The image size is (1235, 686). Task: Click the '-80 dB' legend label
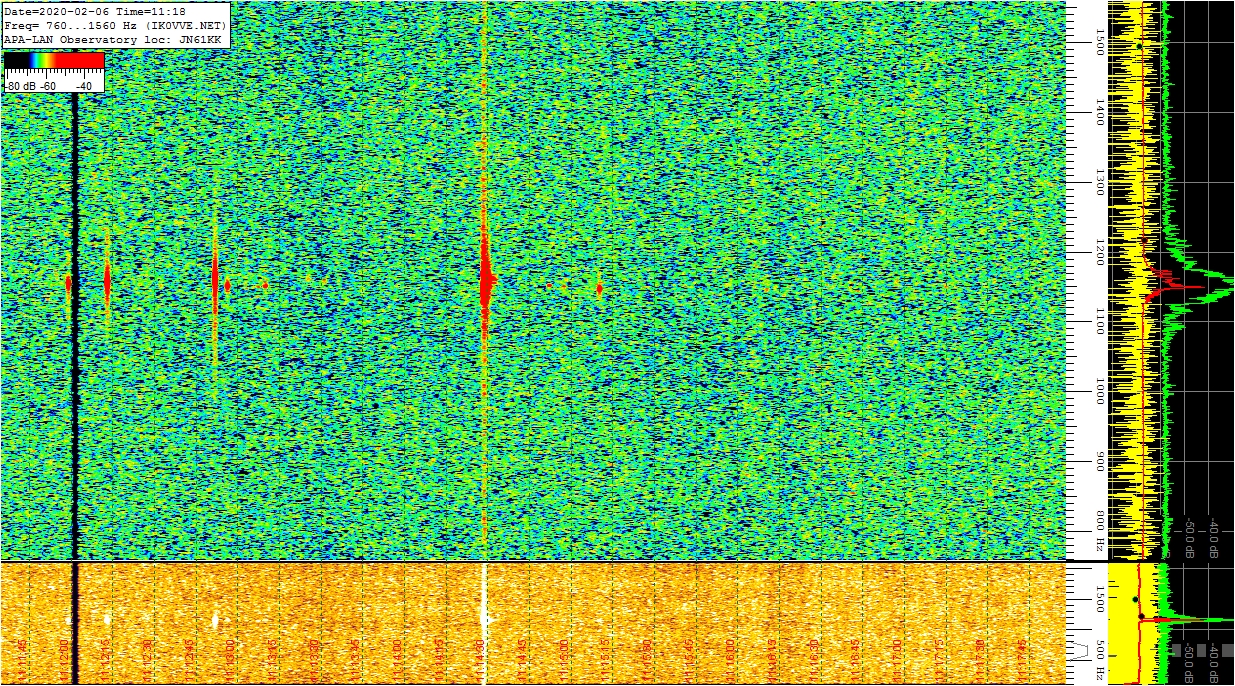22,86
